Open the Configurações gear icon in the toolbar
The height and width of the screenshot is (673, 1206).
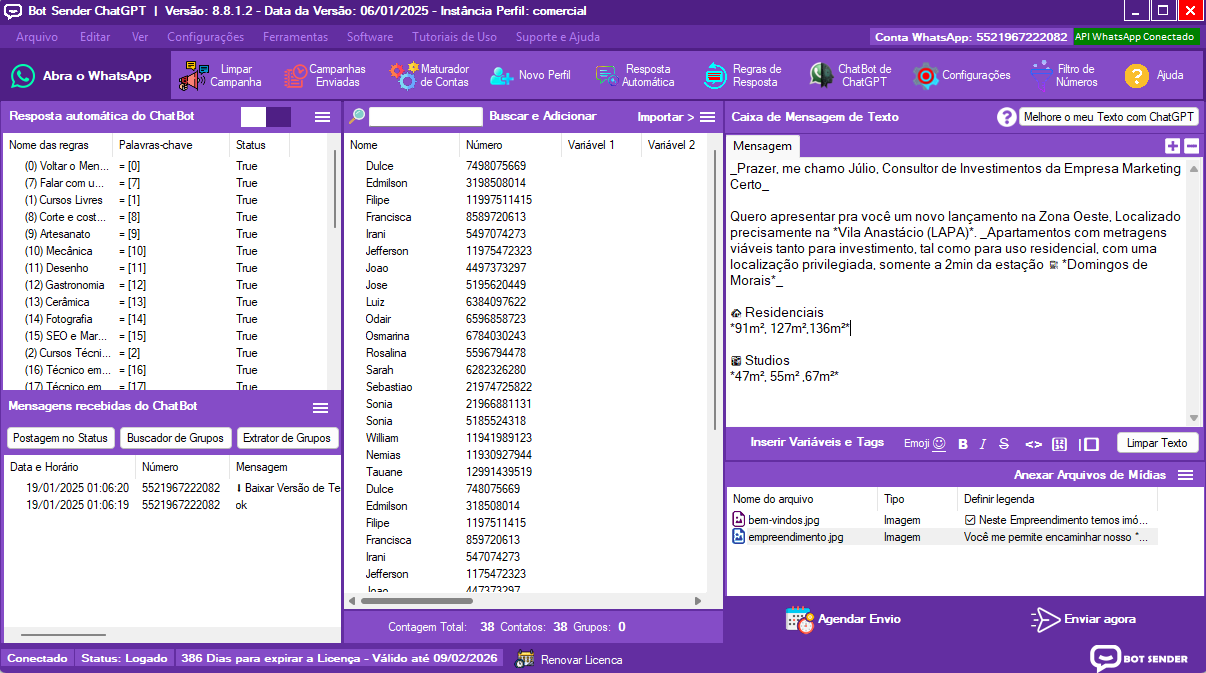click(x=926, y=76)
